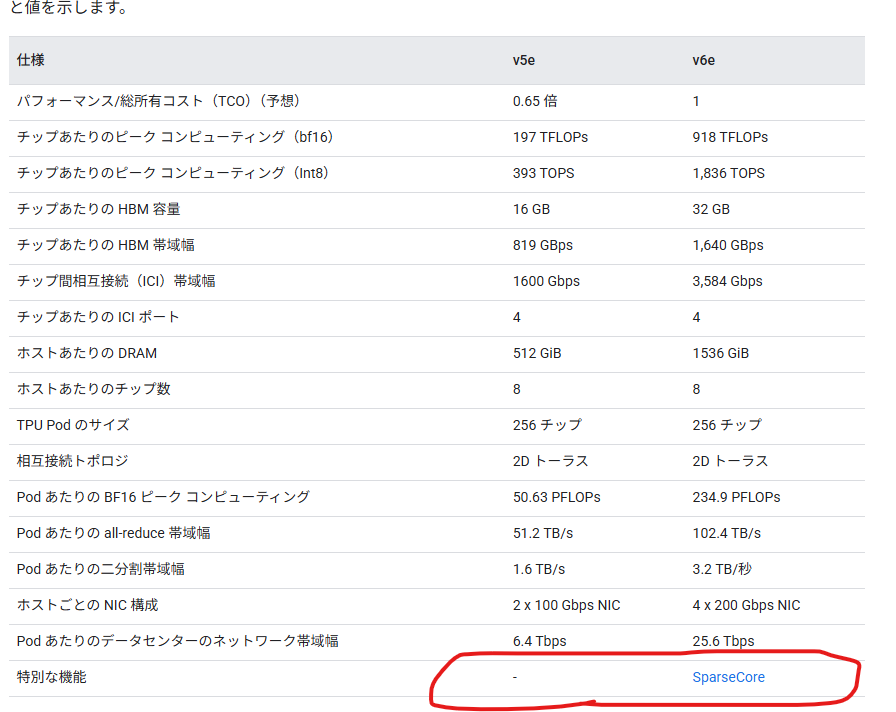Select the '1600 Gbps' value

[546, 281]
